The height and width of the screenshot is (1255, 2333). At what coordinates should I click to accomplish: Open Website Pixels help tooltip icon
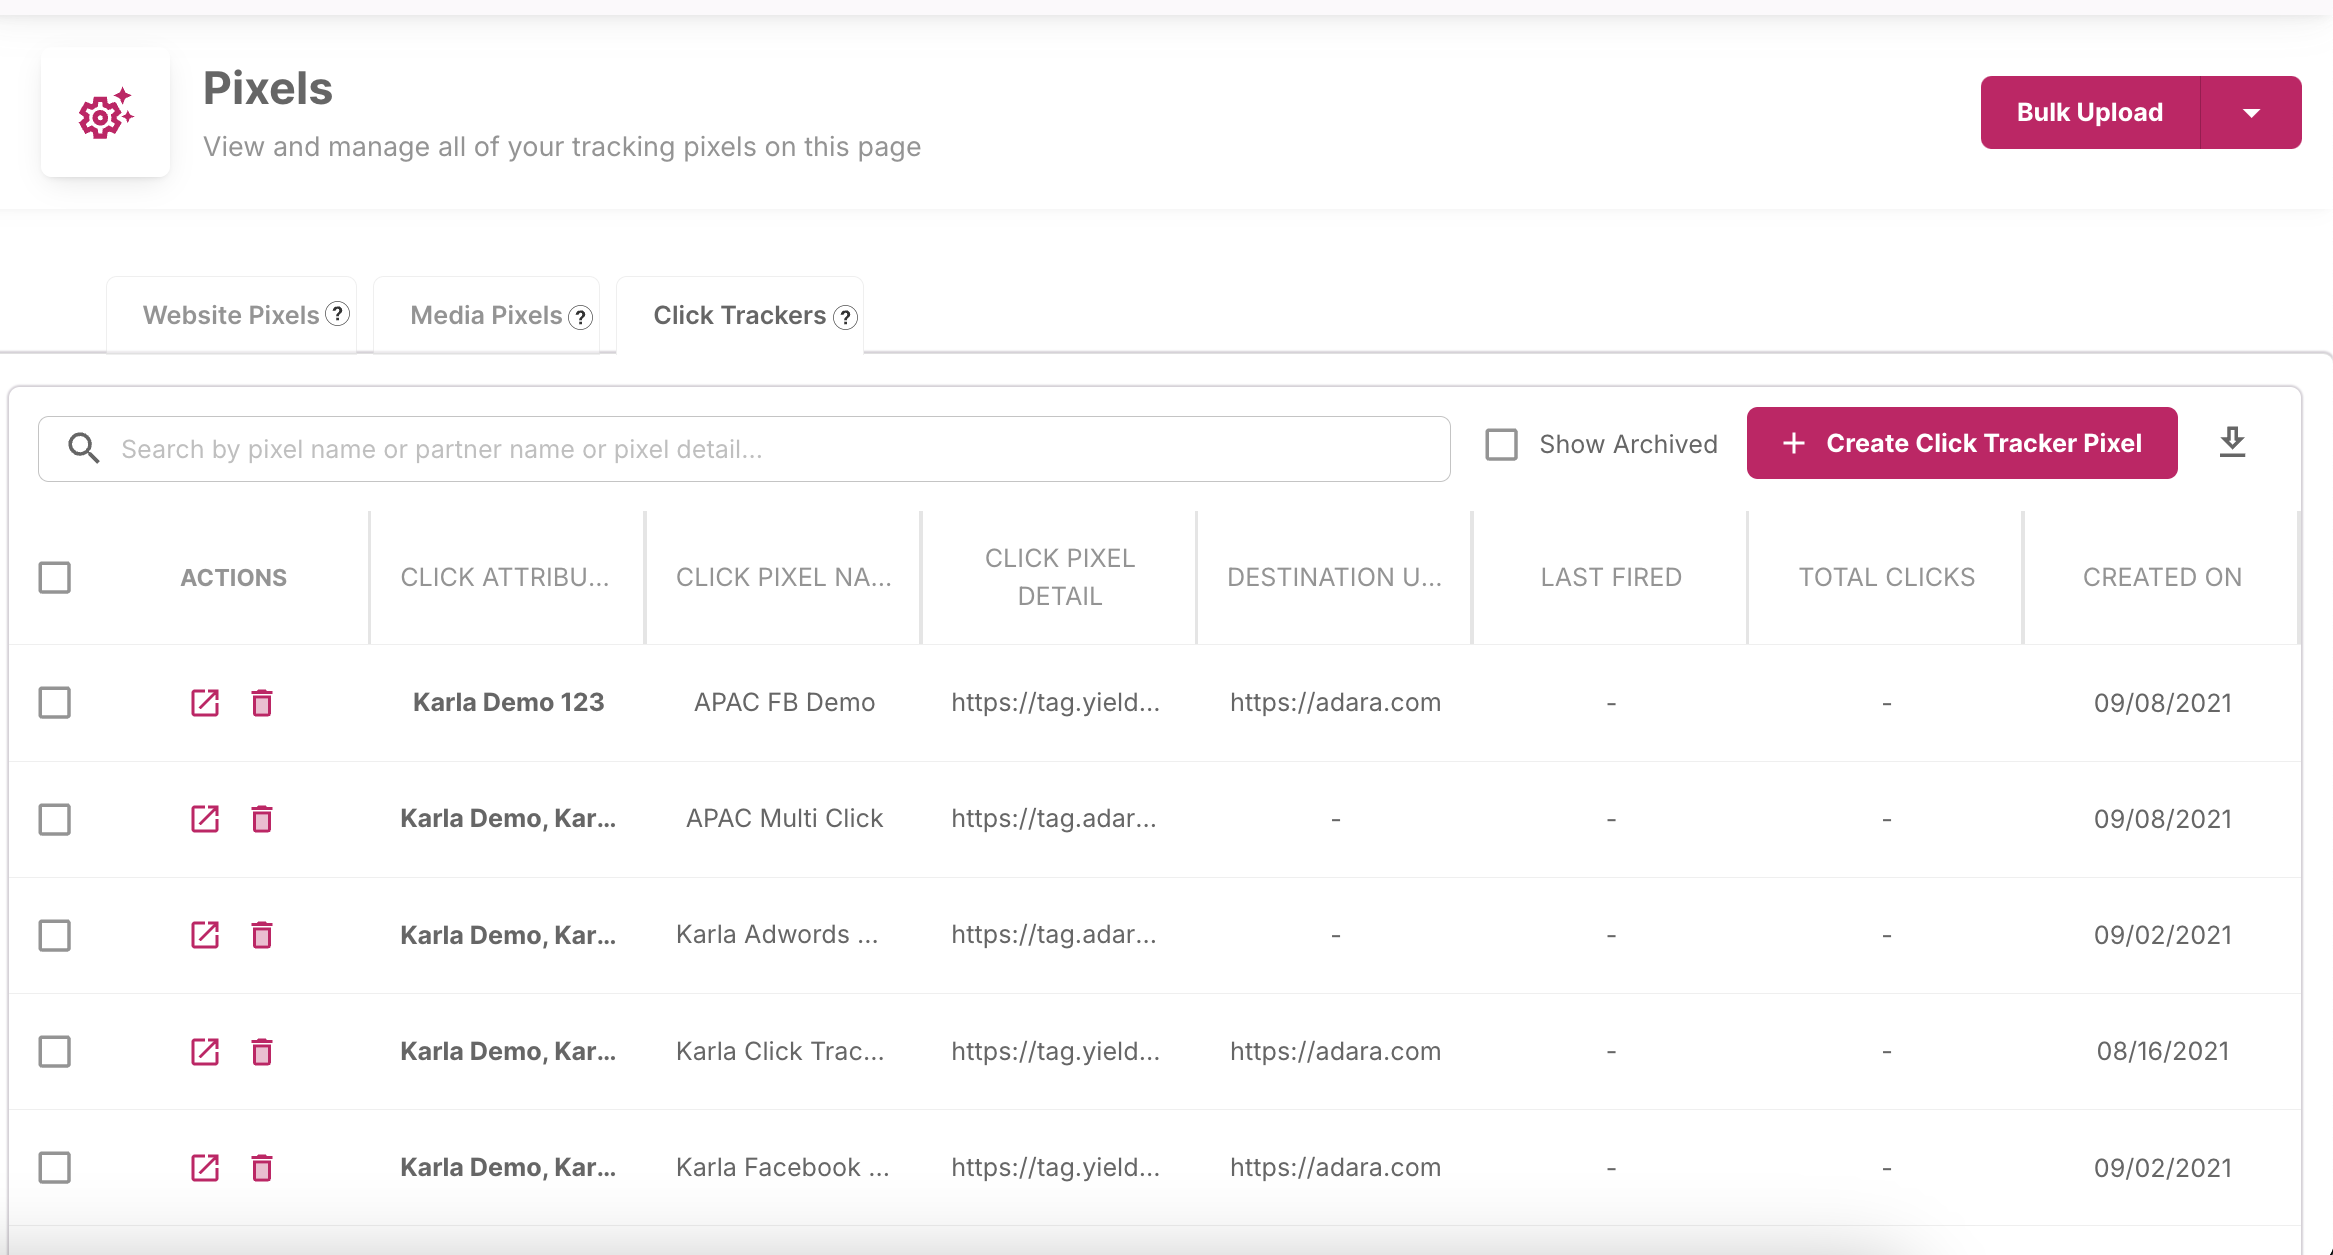[338, 314]
